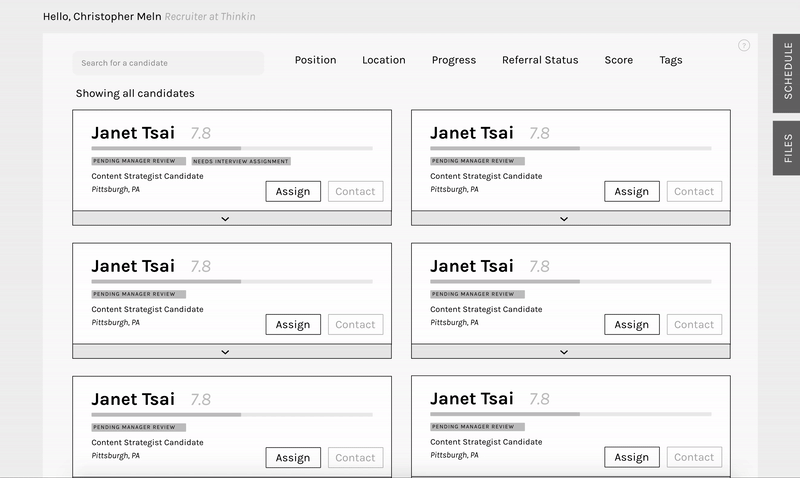
Task: Assign candidate on card tagged Needs Interview Assignment
Action: pyautogui.click(x=293, y=191)
